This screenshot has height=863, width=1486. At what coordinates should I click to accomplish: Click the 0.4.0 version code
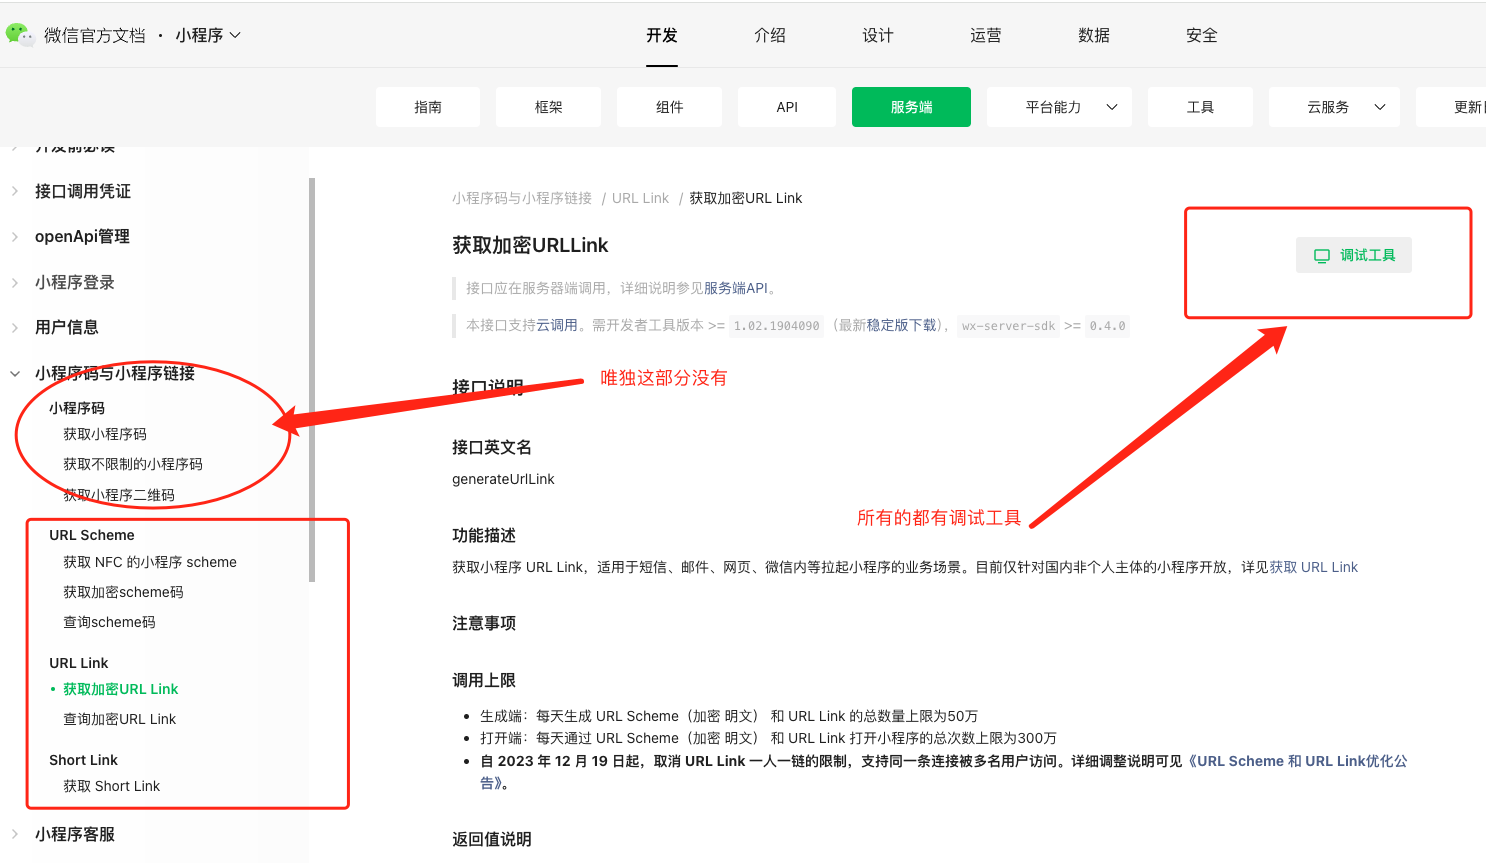(x=1107, y=326)
